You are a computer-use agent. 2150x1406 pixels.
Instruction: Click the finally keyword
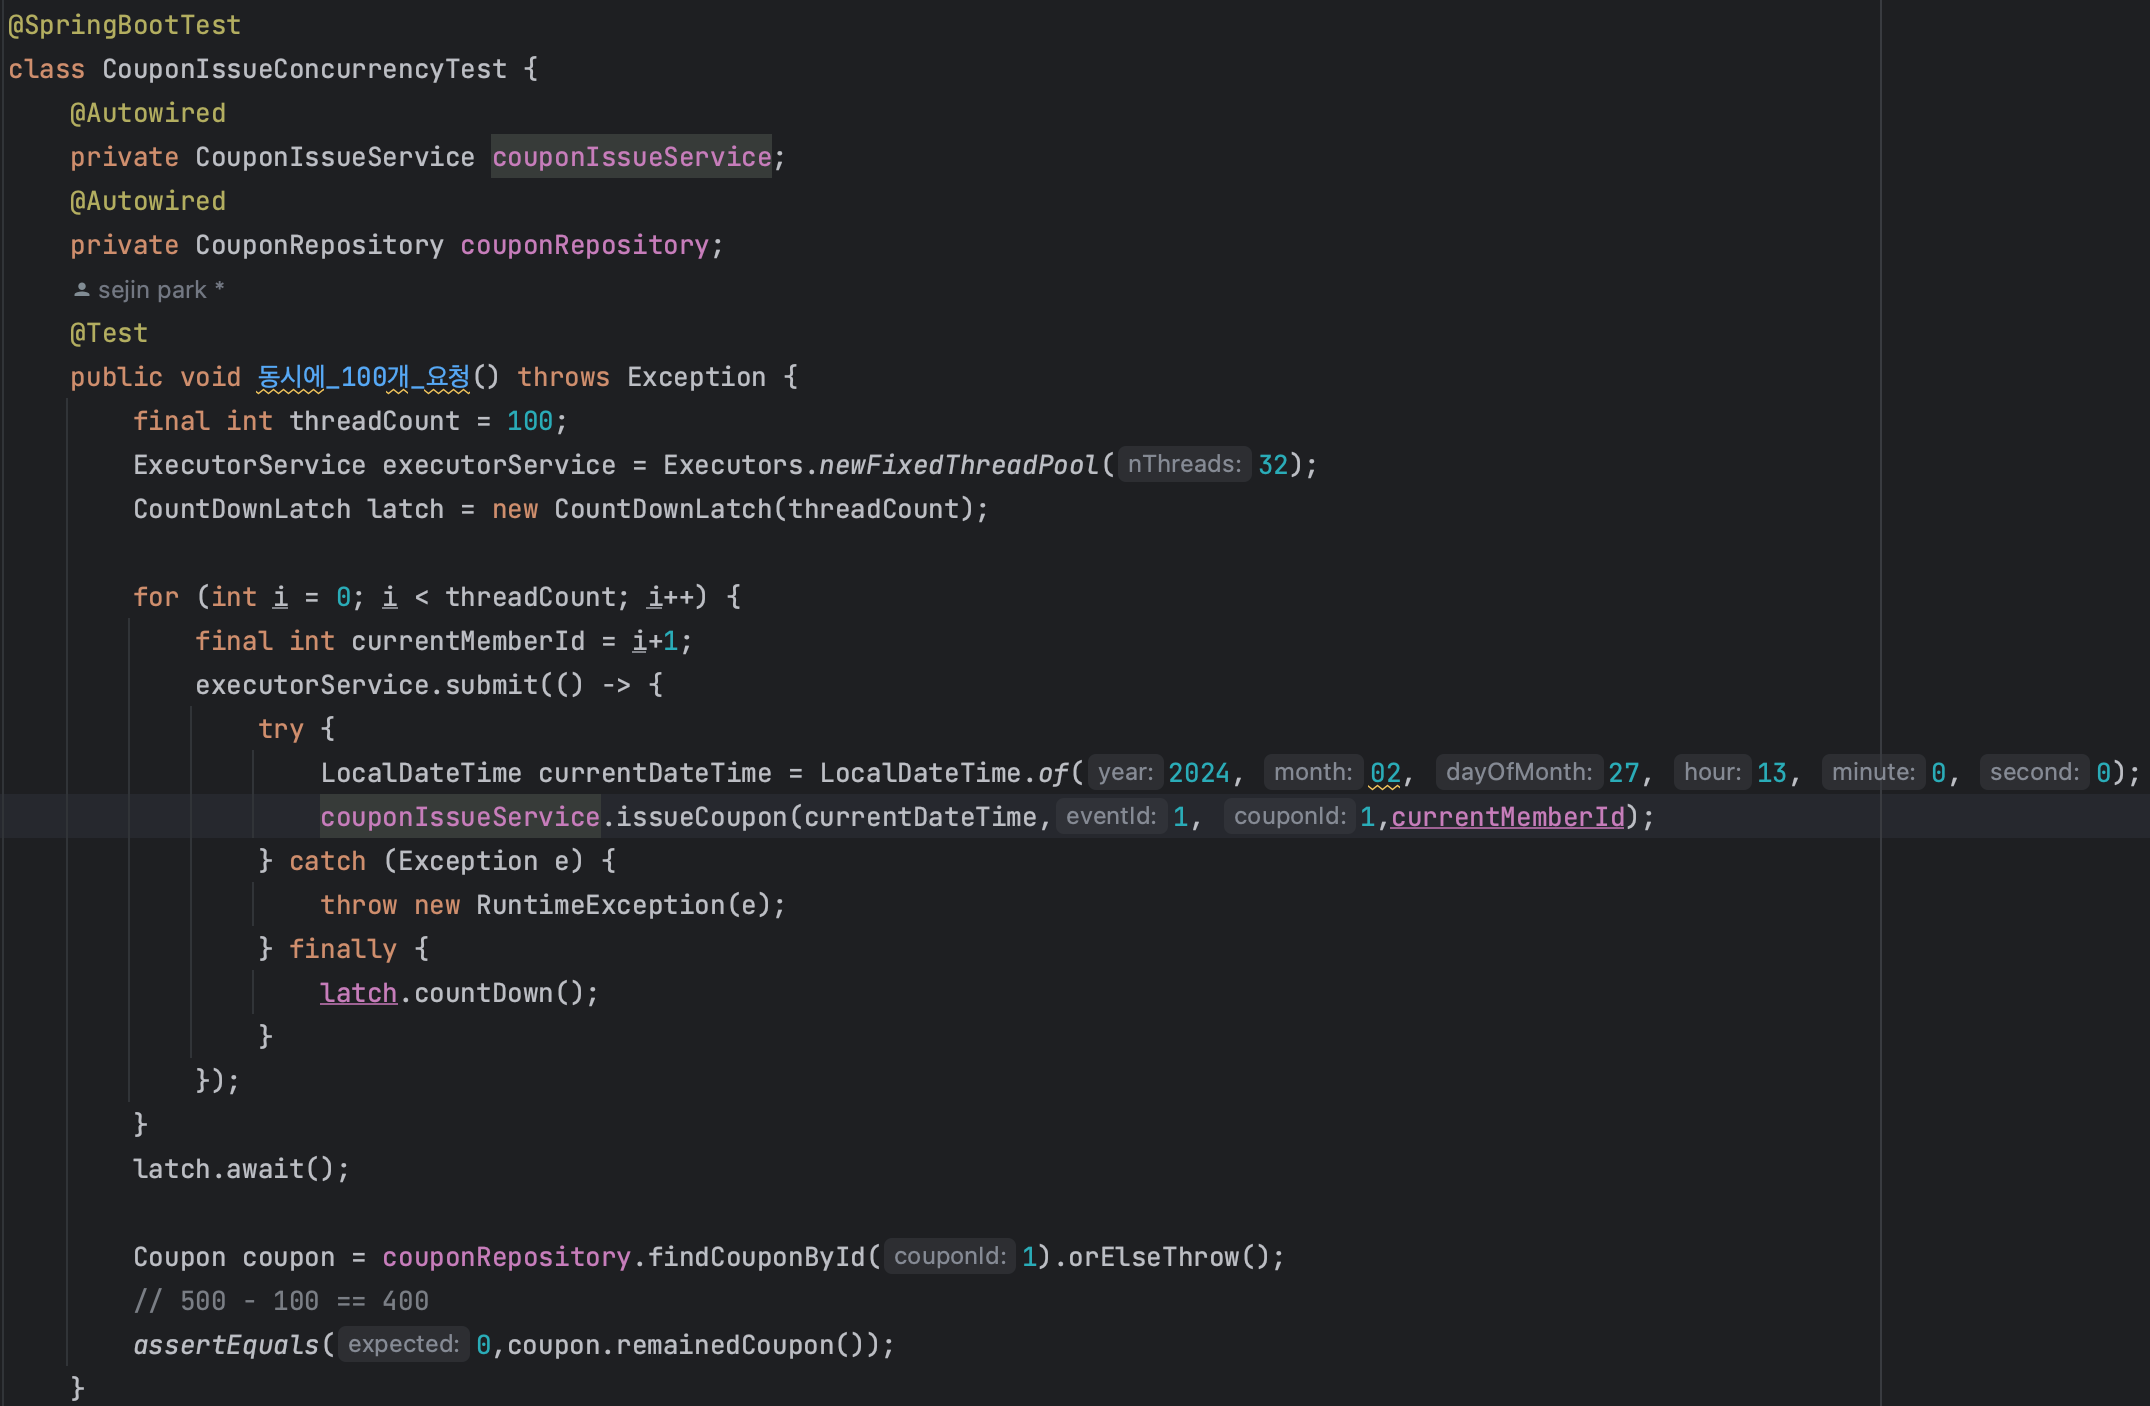pos(343,949)
